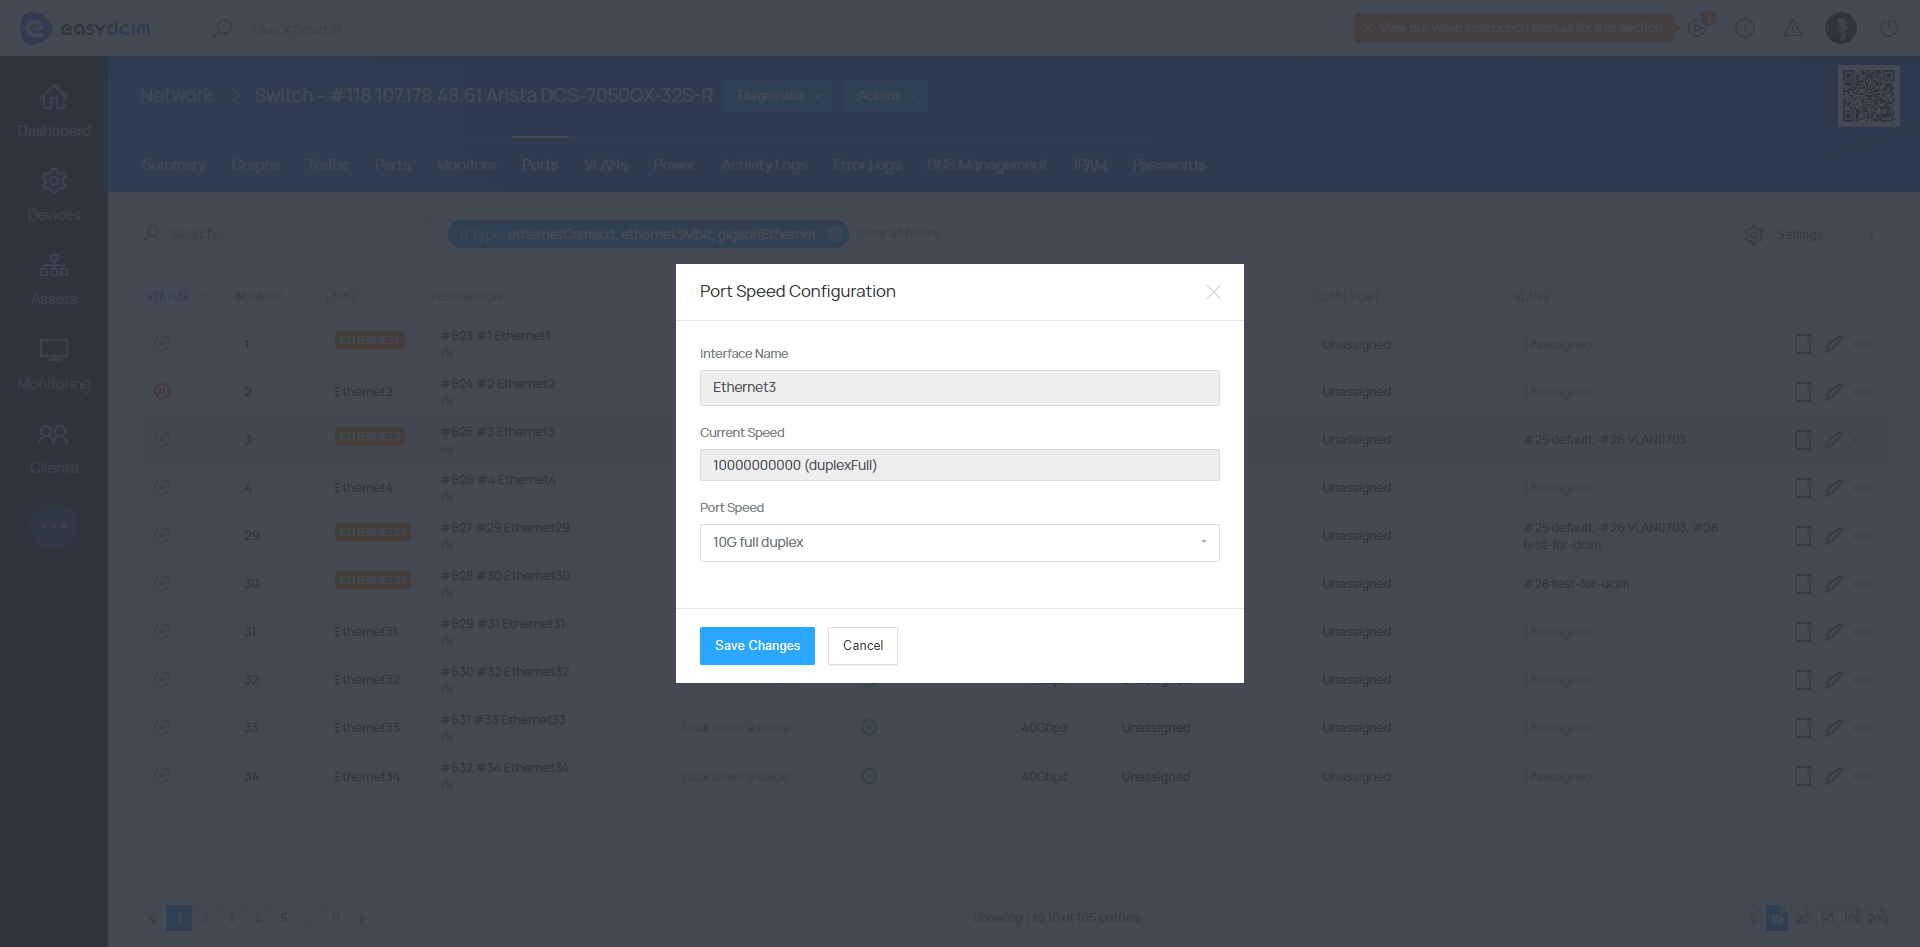Switch to the Summary tab

click(x=174, y=165)
